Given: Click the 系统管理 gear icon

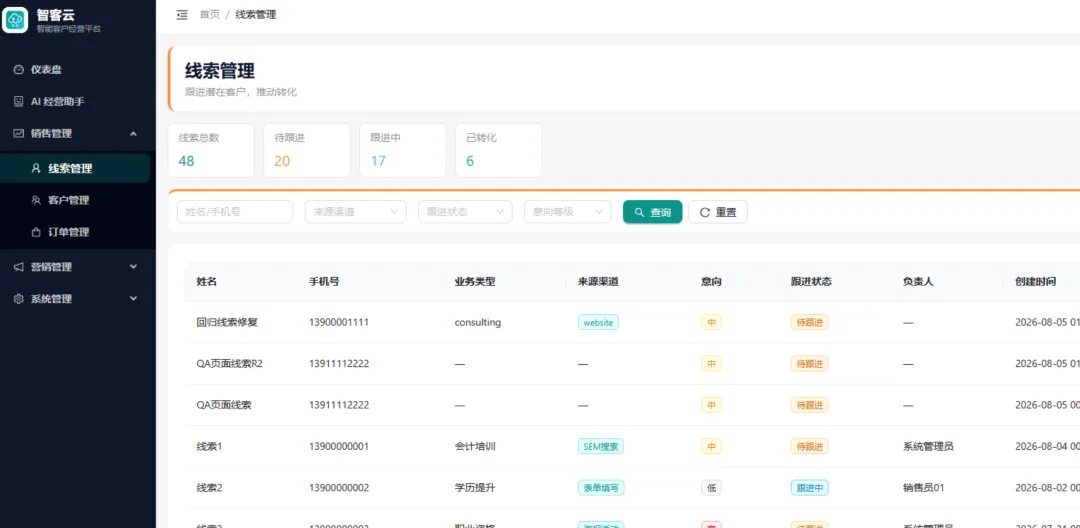Looking at the screenshot, I should [19, 299].
